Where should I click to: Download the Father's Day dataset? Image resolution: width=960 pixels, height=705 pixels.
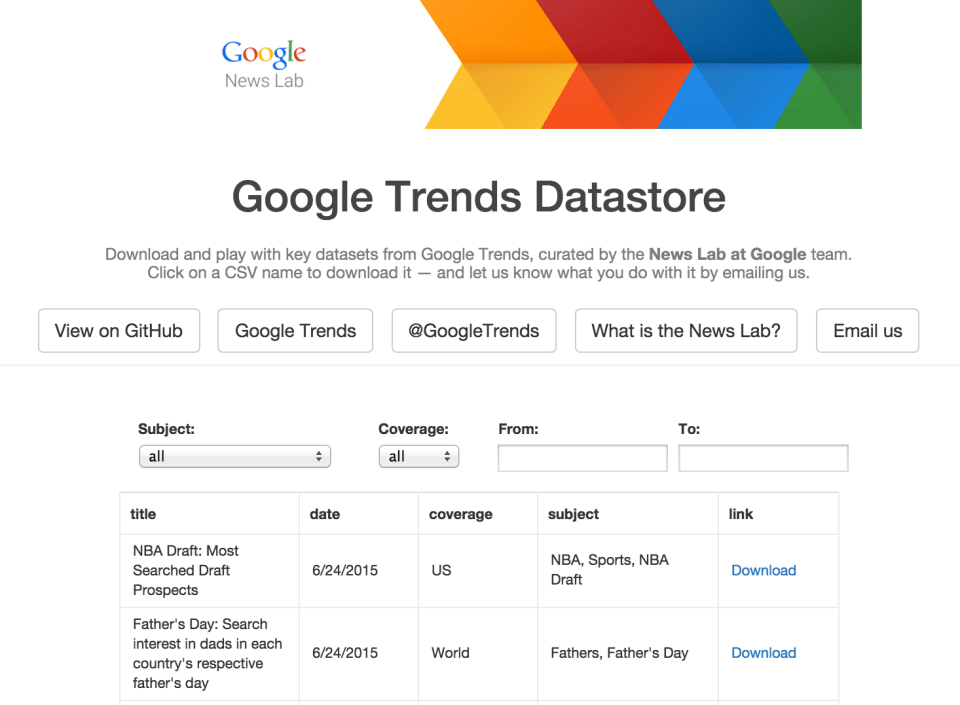coord(763,652)
